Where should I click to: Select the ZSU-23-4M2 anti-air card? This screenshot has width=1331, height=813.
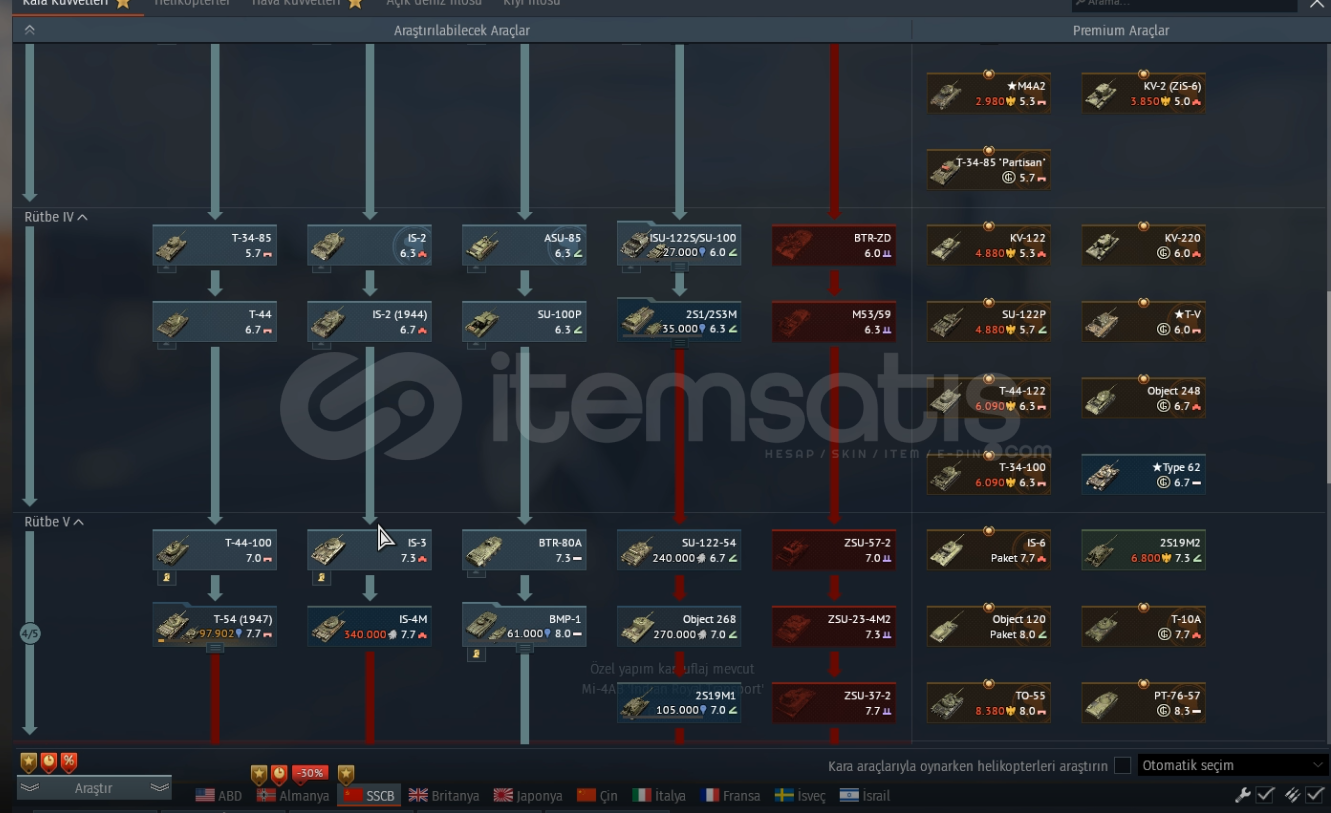tap(834, 626)
